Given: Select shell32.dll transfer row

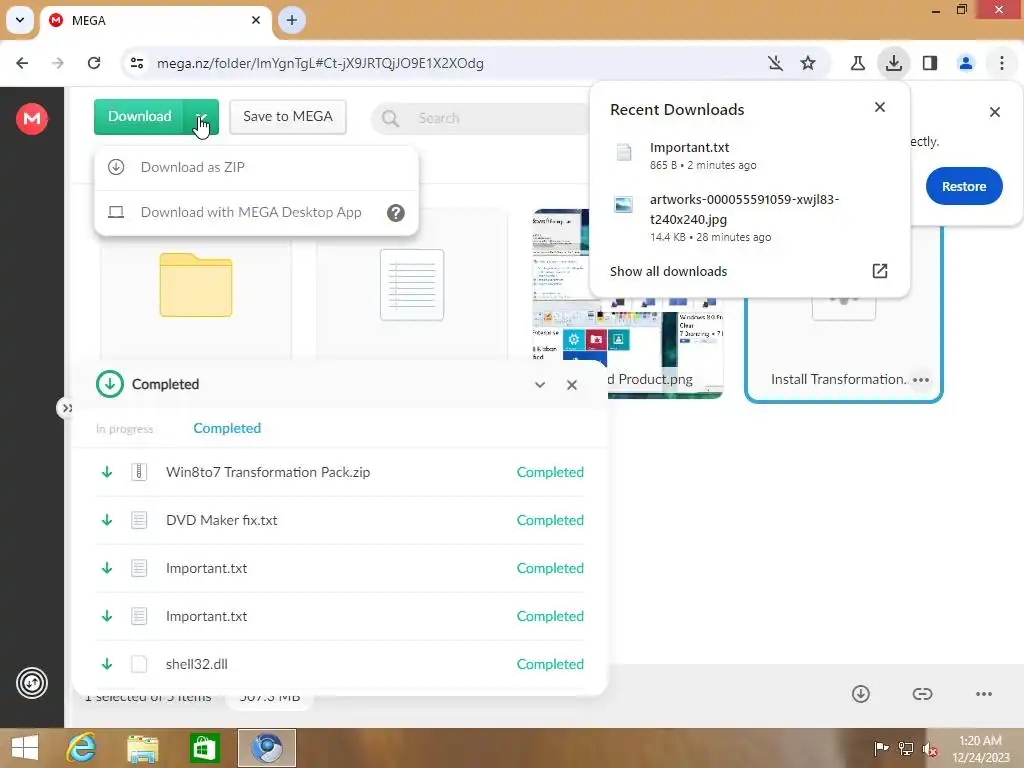Looking at the screenshot, I should click(340, 664).
